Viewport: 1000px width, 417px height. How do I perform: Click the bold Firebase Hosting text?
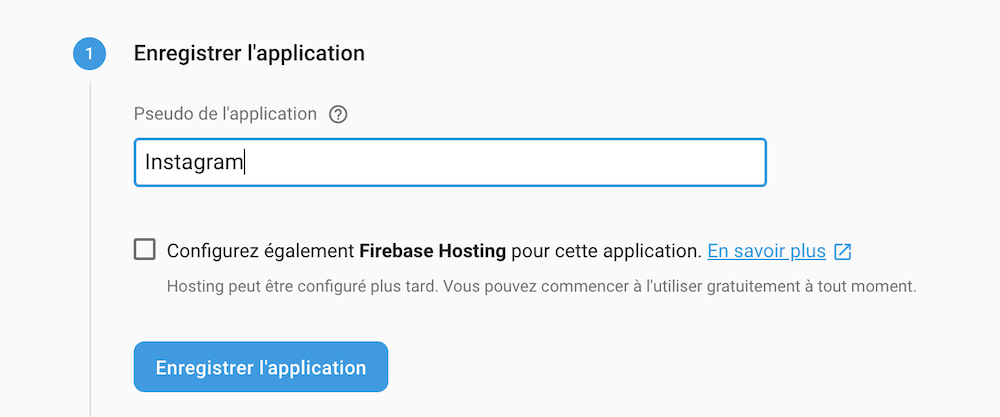click(x=432, y=251)
